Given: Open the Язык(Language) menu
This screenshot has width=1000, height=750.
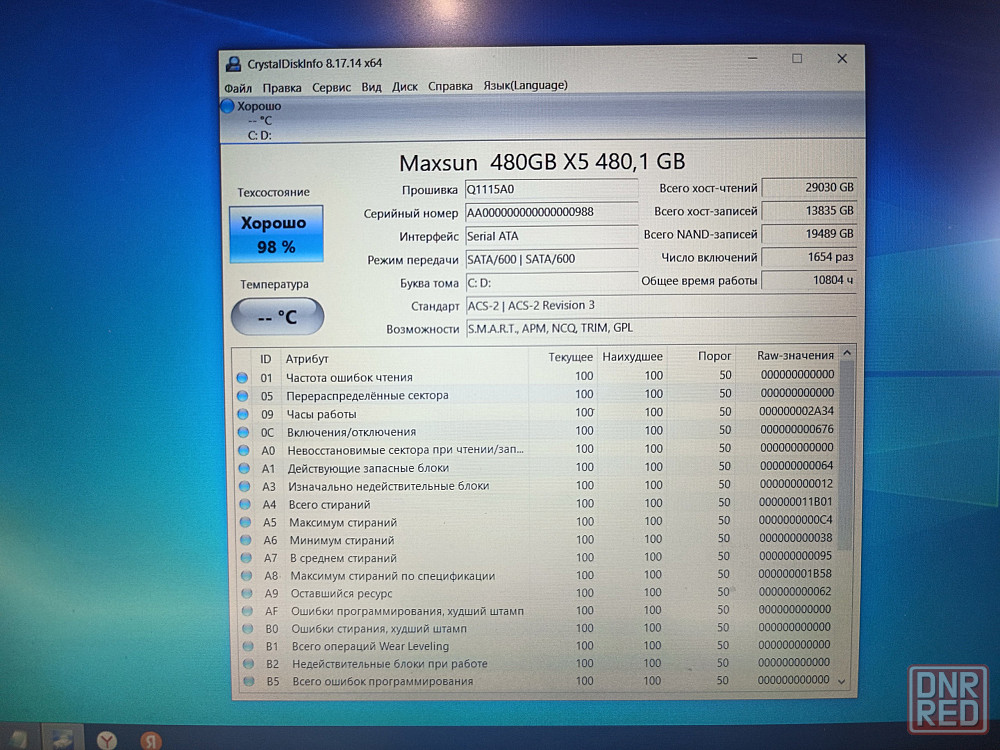Looking at the screenshot, I should 525,85.
